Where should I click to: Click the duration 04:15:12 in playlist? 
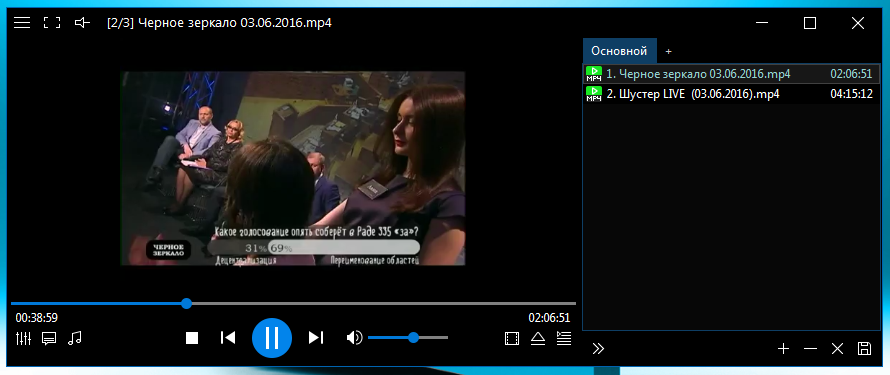(851, 94)
